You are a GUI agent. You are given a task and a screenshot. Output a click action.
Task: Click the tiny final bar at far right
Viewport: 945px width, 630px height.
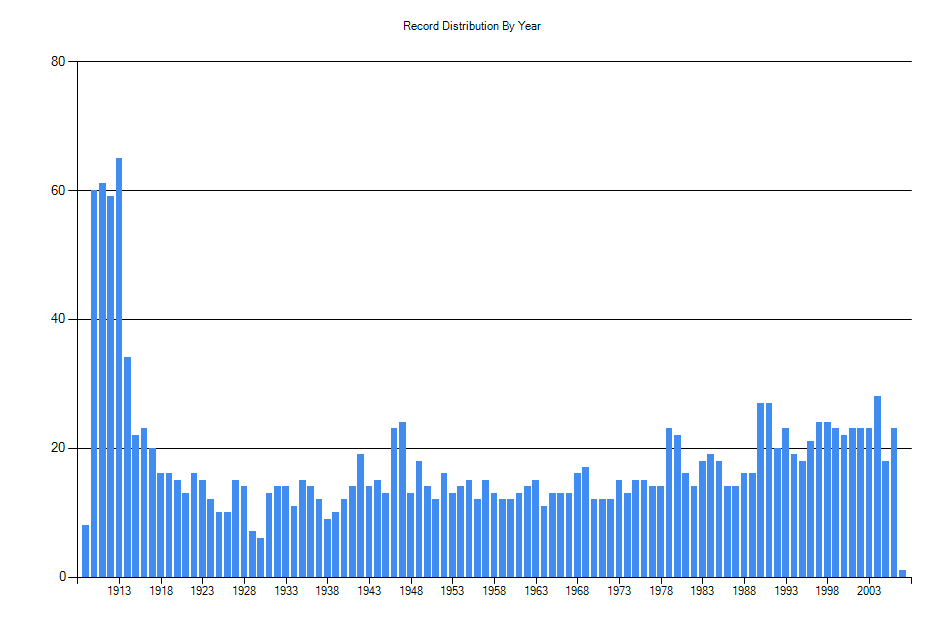click(903, 573)
